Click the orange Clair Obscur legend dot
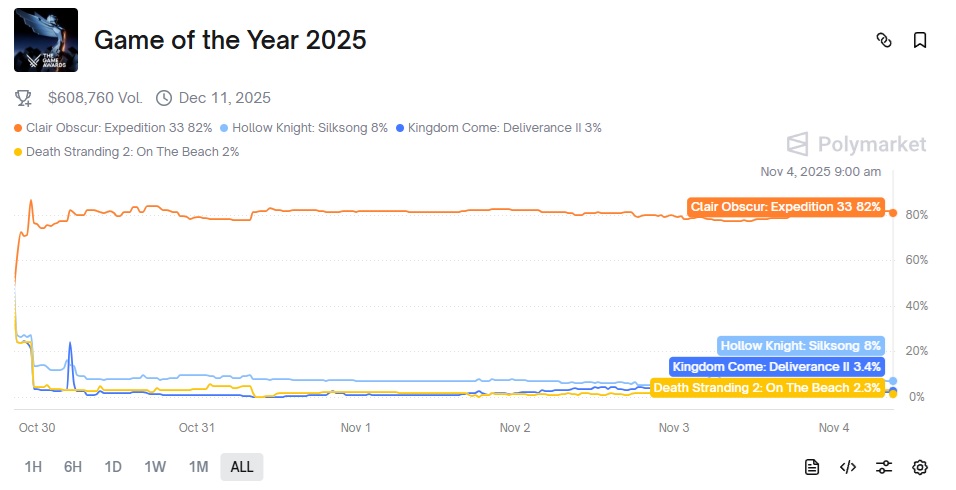Viewport: 956px width, 490px height. point(18,128)
